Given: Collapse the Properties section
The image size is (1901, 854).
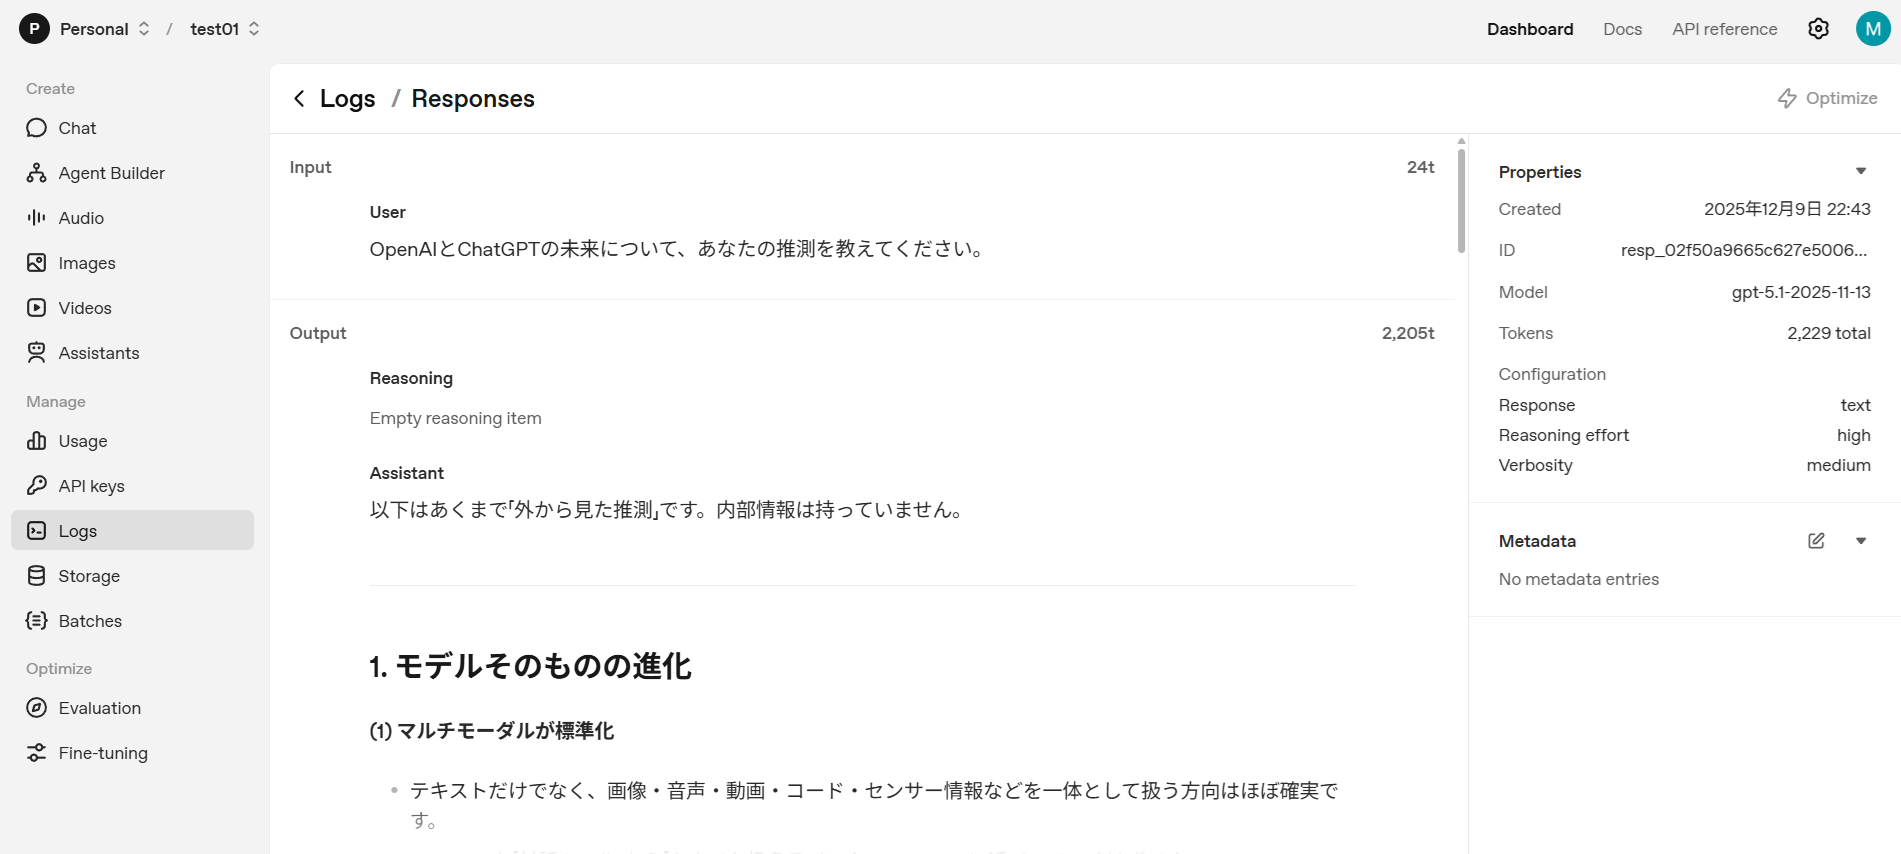Looking at the screenshot, I should coord(1861,171).
